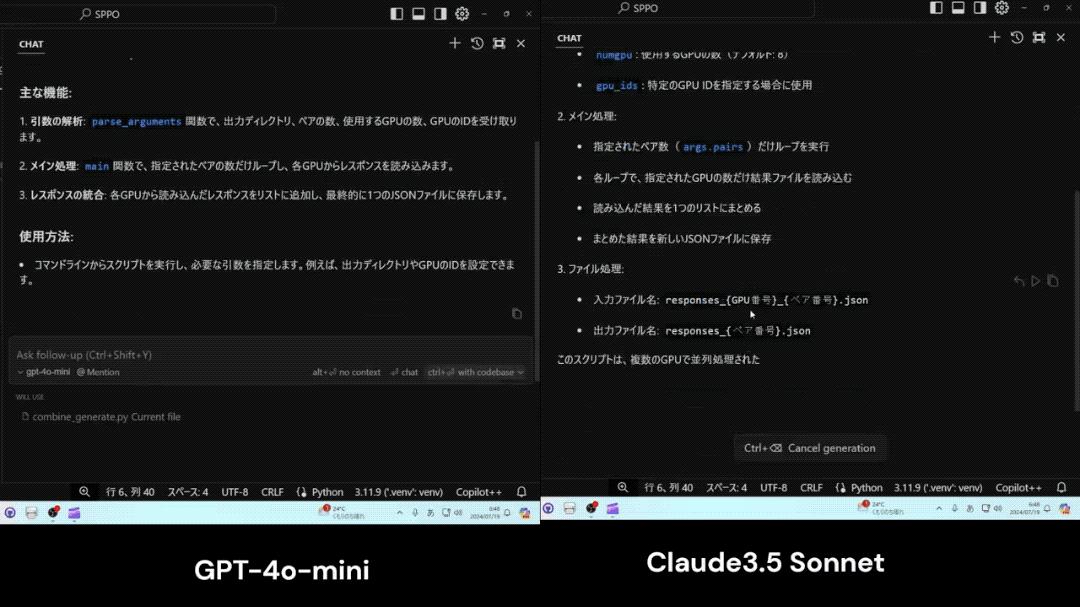Open the chat history panel

(476, 43)
